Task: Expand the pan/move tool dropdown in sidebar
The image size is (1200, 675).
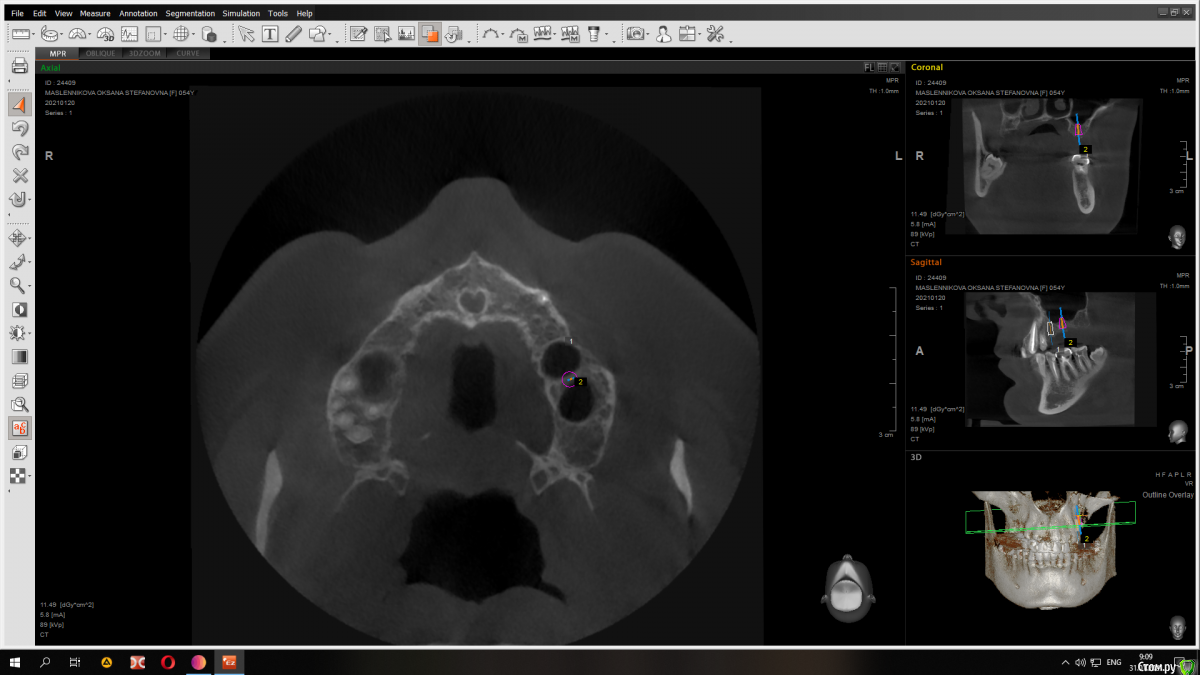Action: tap(30, 239)
